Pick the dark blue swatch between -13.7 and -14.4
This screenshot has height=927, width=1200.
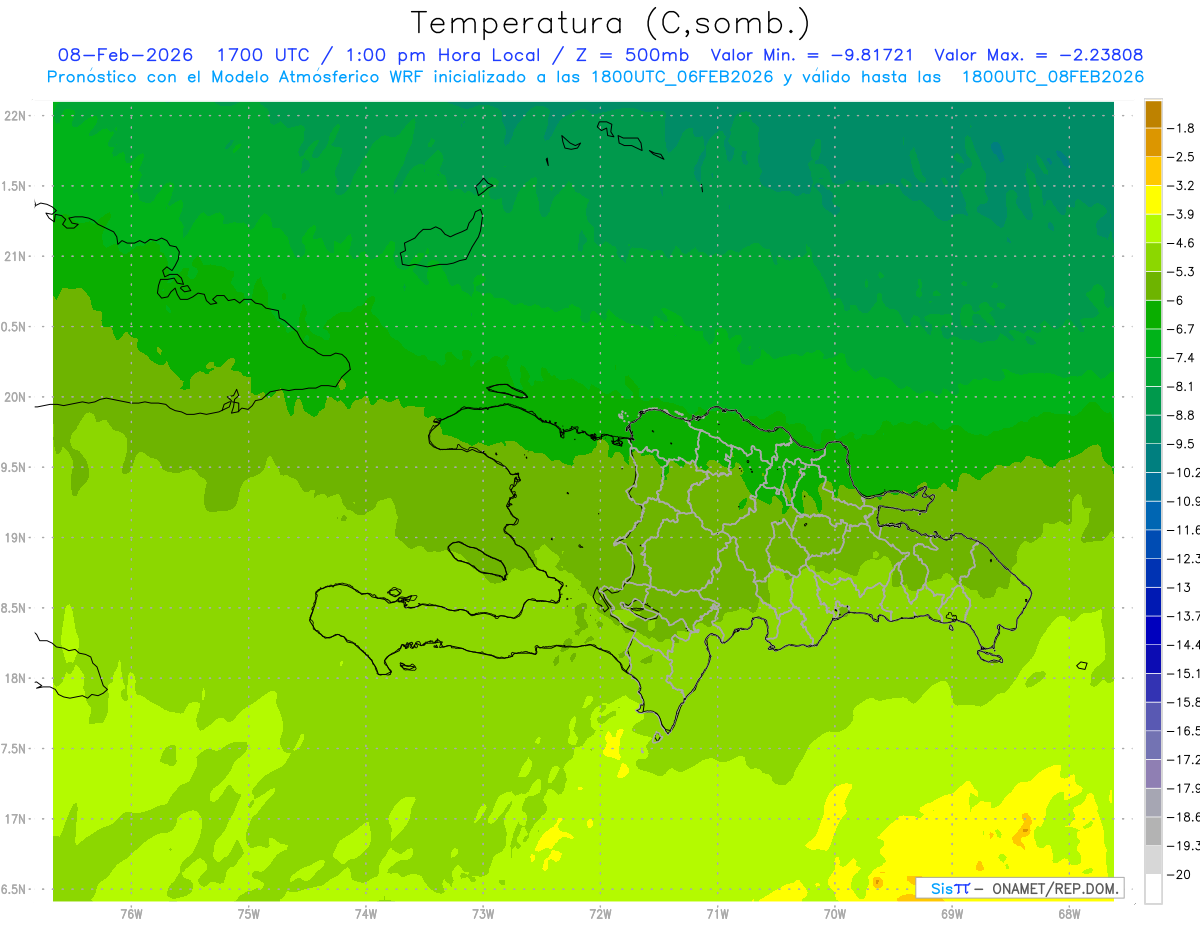click(x=1153, y=631)
